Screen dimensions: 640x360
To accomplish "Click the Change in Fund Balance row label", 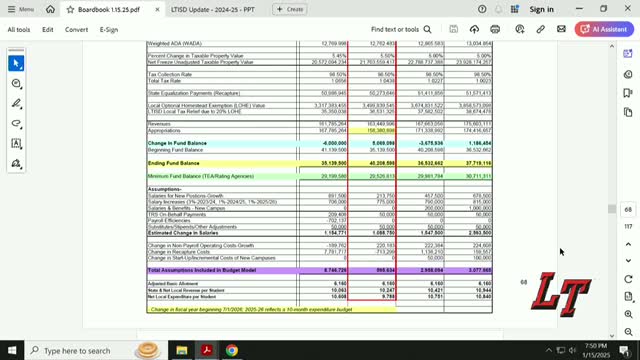I will [177, 143].
